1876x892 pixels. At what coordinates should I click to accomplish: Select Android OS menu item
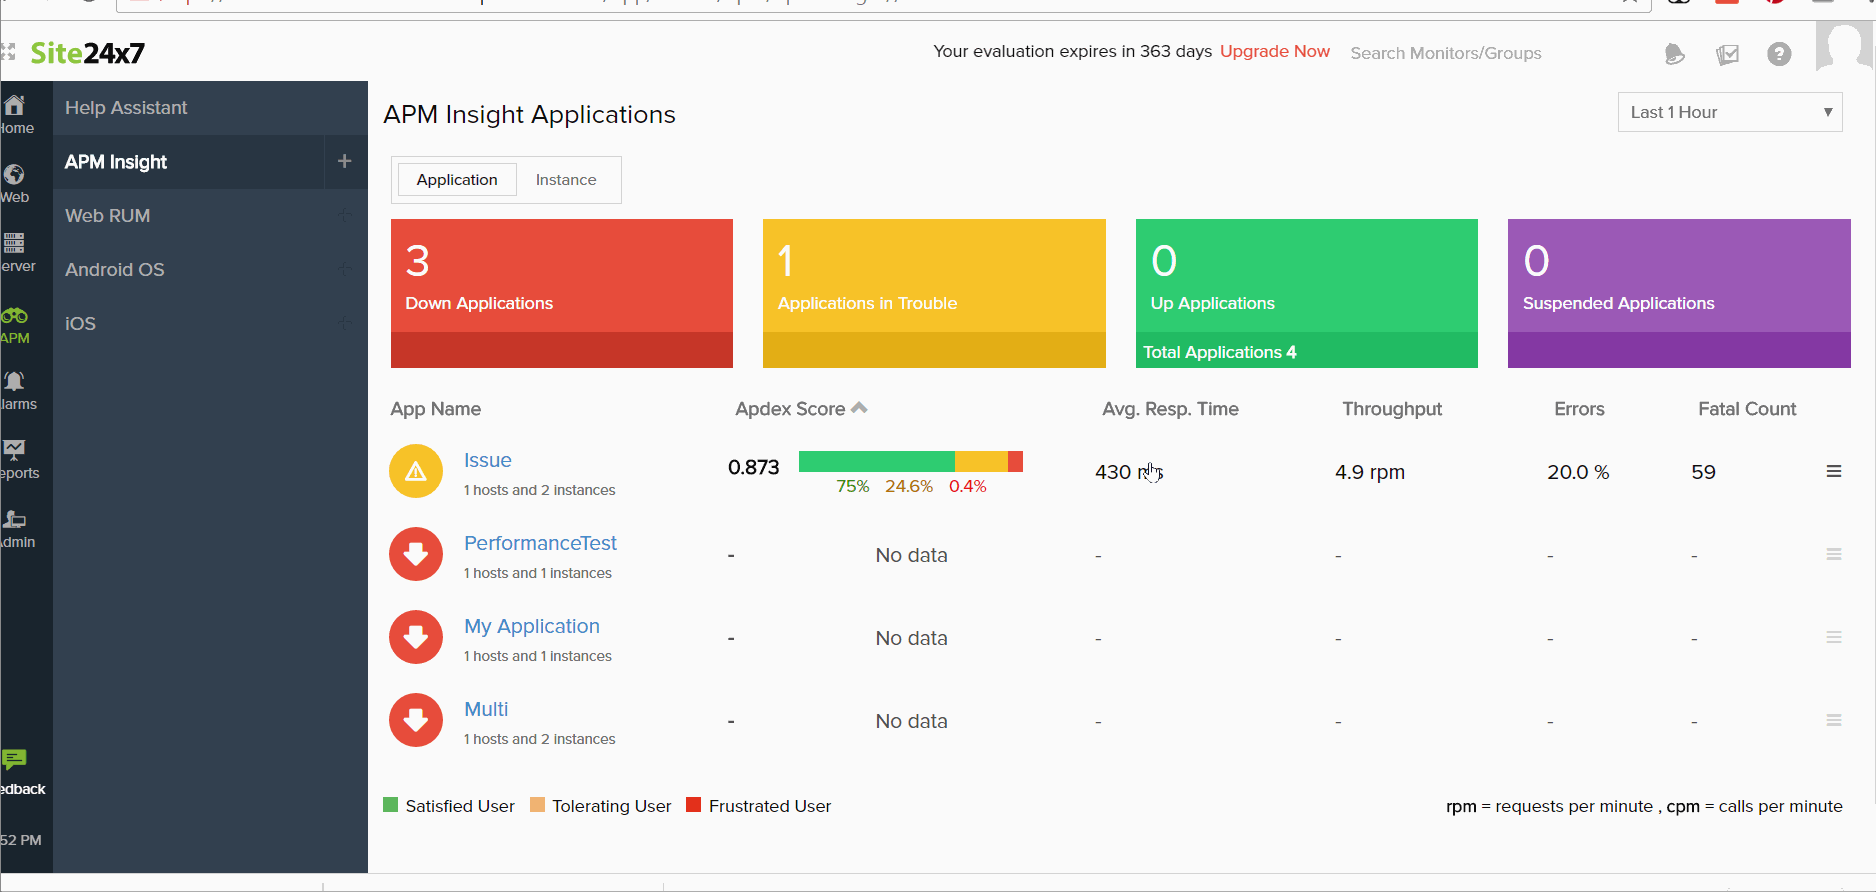point(115,270)
